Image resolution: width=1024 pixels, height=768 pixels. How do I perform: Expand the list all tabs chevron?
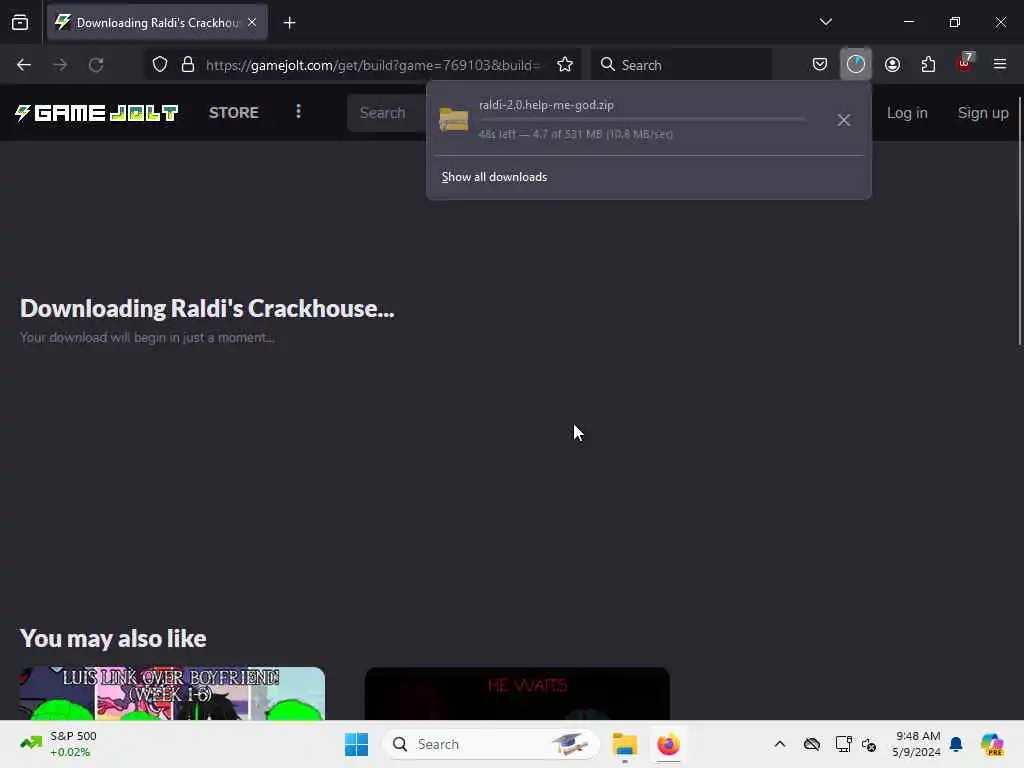(825, 22)
